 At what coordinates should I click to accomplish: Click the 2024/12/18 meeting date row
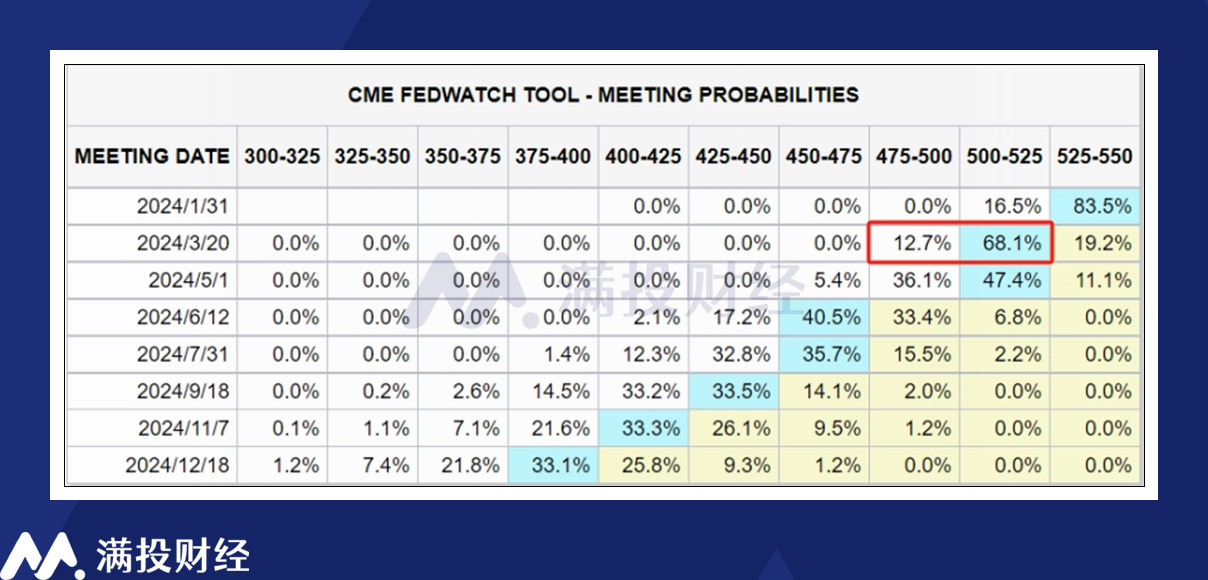604,465
